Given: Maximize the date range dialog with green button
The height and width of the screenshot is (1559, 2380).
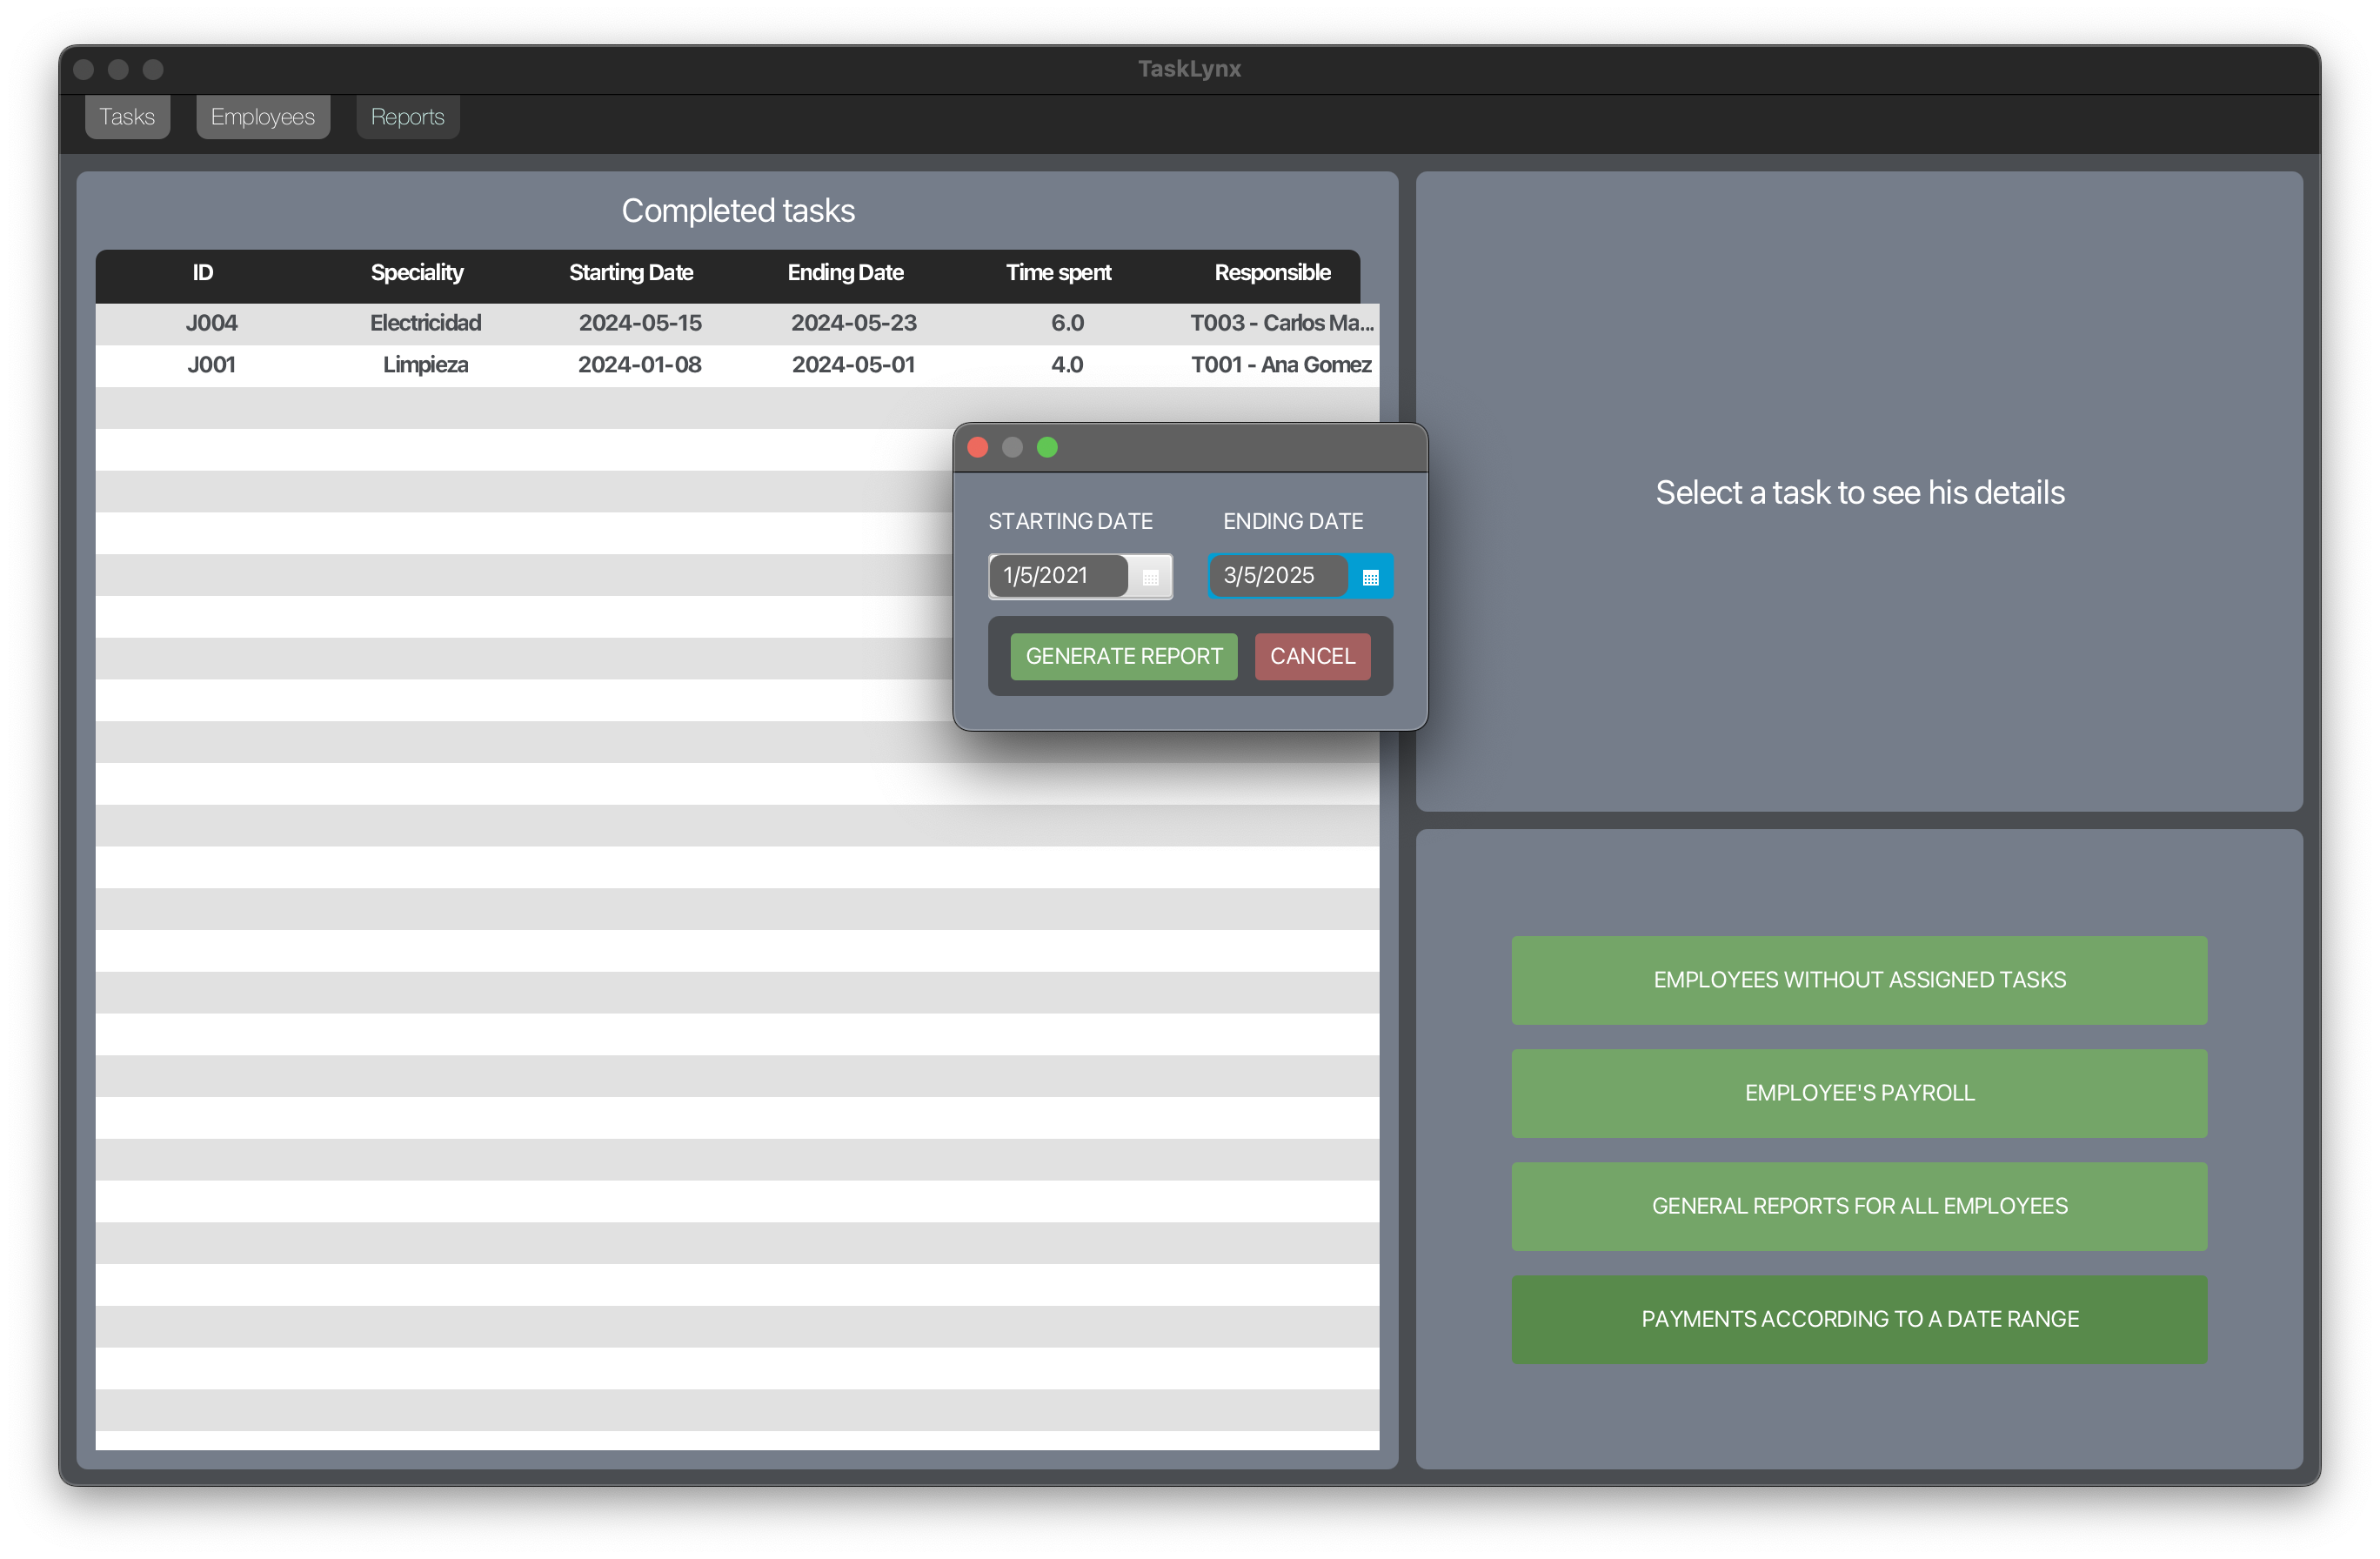Looking at the screenshot, I should pyautogui.click(x=1047, y=447).
